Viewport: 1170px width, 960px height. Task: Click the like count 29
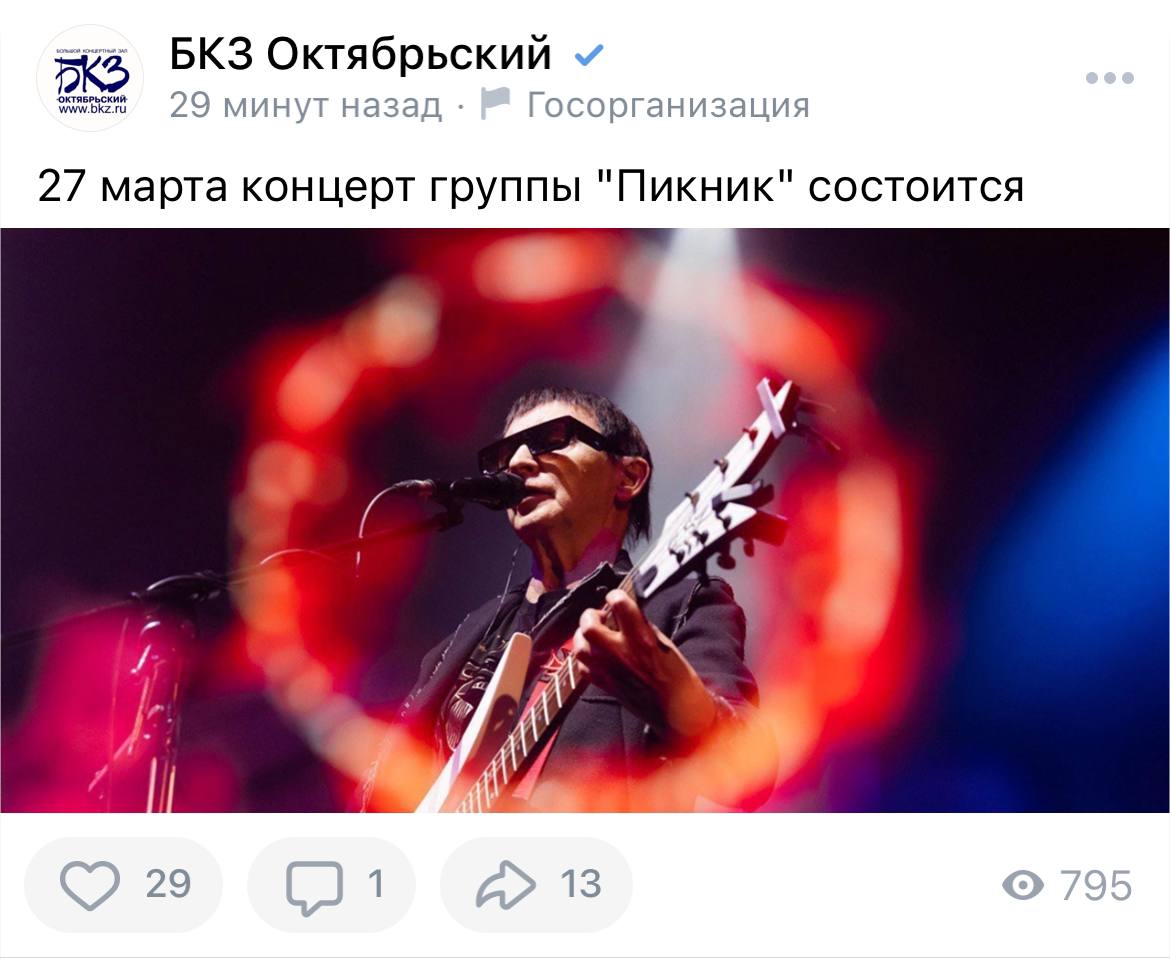point(169,885)
